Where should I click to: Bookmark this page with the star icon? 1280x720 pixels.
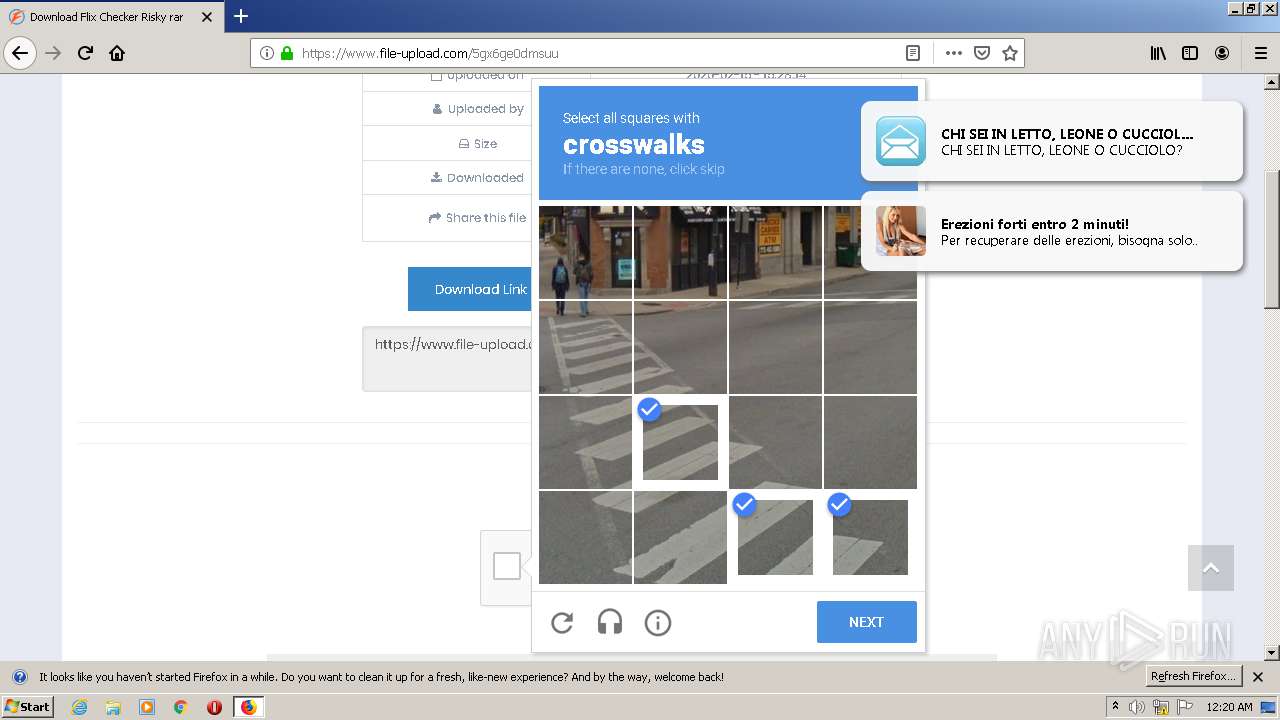coord(1010,53)
